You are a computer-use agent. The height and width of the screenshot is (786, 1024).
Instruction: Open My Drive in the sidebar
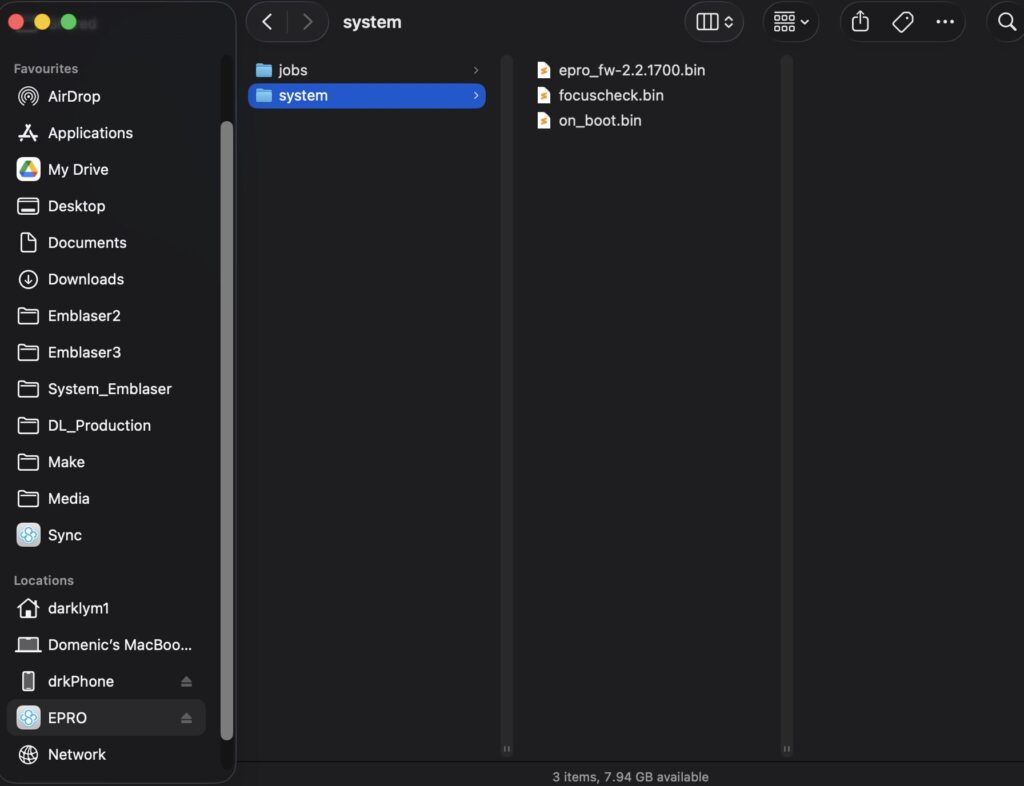(x=78, y=169)
